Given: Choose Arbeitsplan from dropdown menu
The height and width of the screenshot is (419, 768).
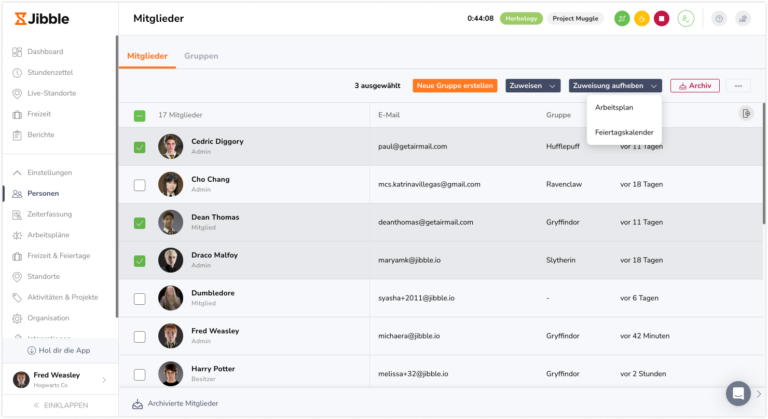Looking at the screenshot, I should pos(614,107).
